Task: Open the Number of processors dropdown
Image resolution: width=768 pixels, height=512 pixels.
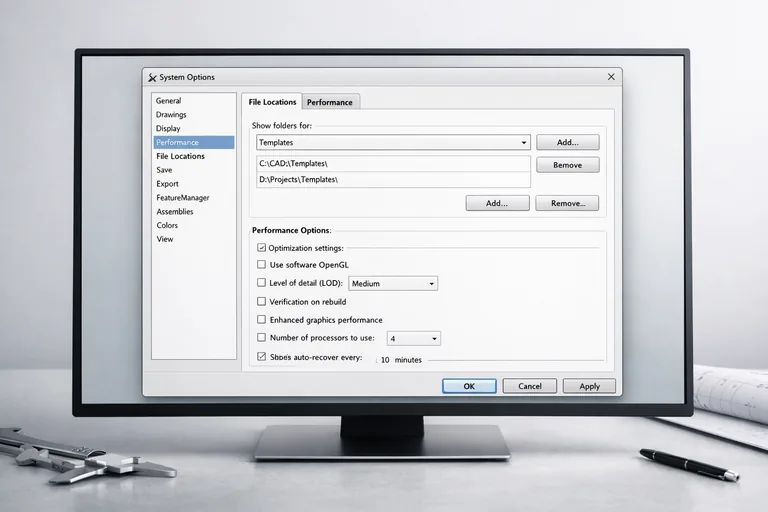Action: (x=433, y=339)
